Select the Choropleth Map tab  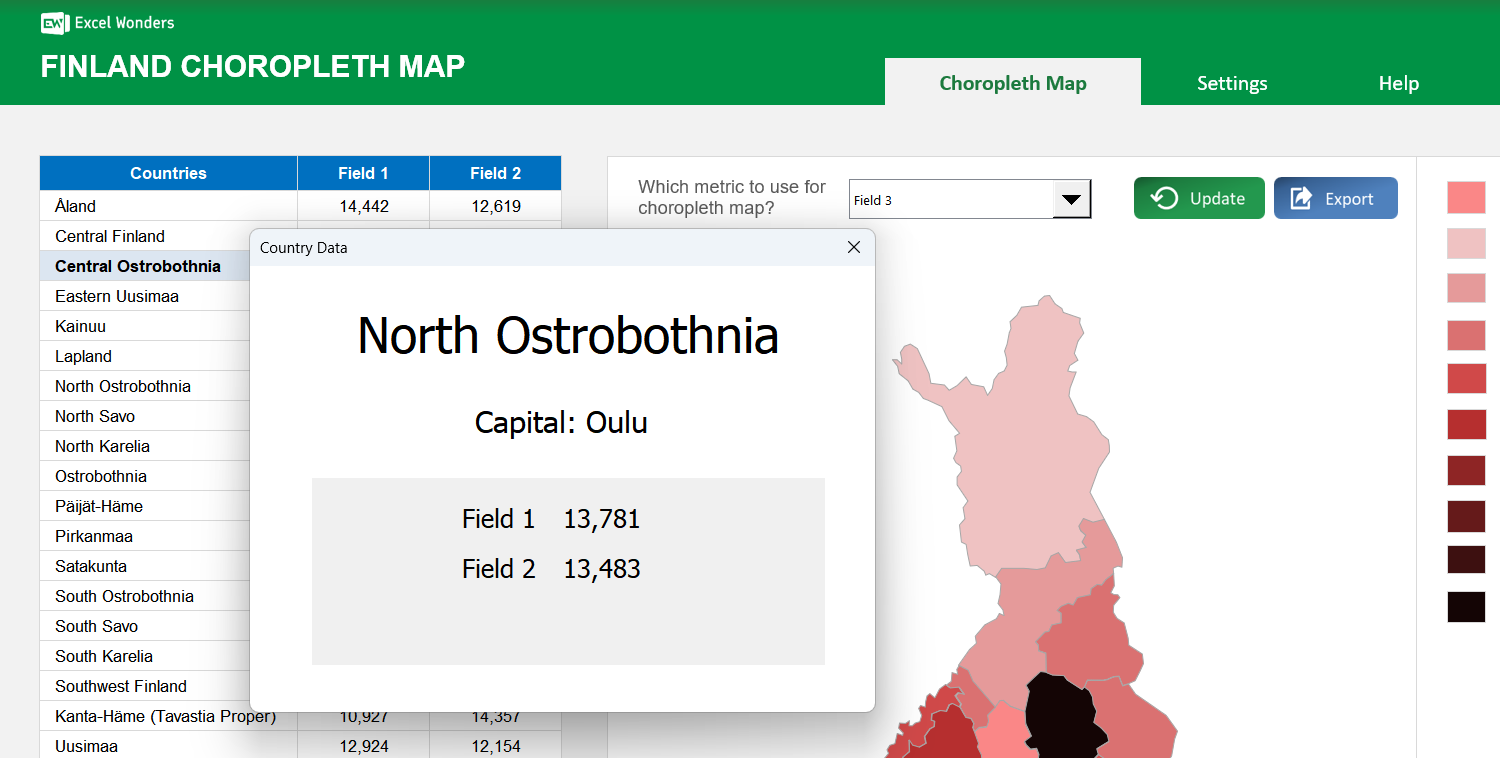click(x=1012, y=83)
